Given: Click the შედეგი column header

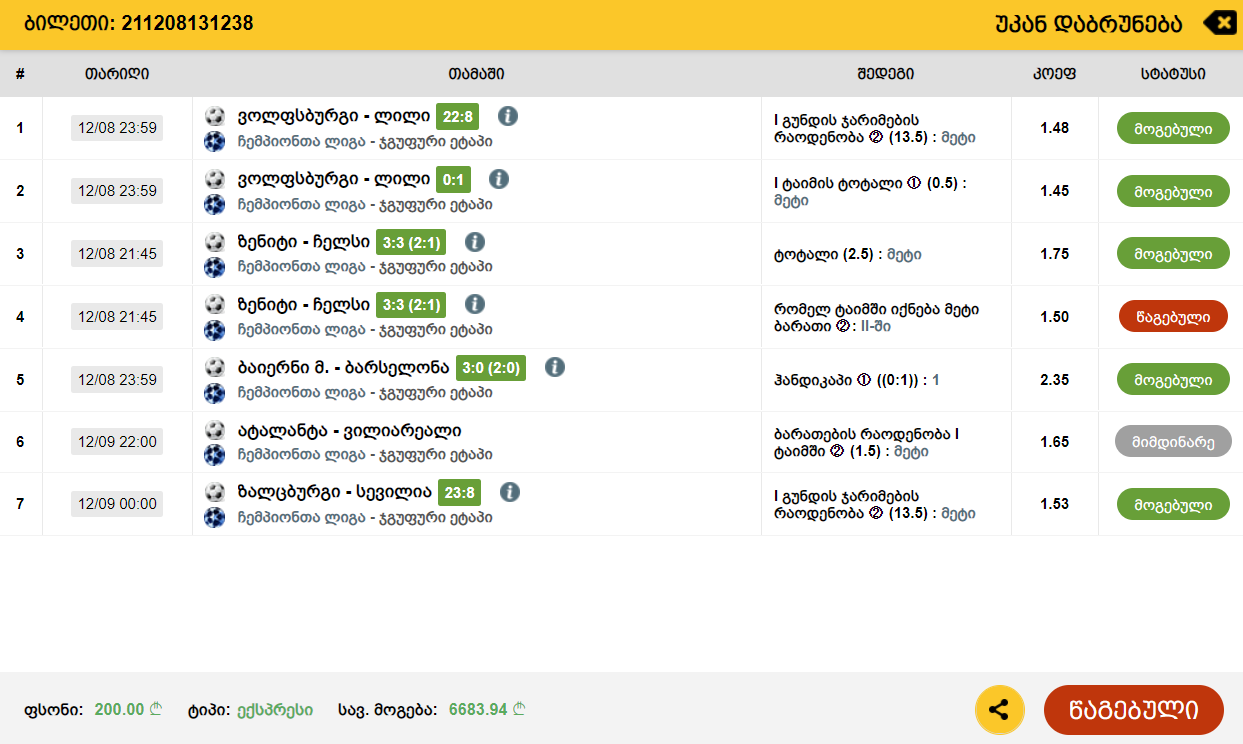Looking at the screenshot, I should click(885, 74).
